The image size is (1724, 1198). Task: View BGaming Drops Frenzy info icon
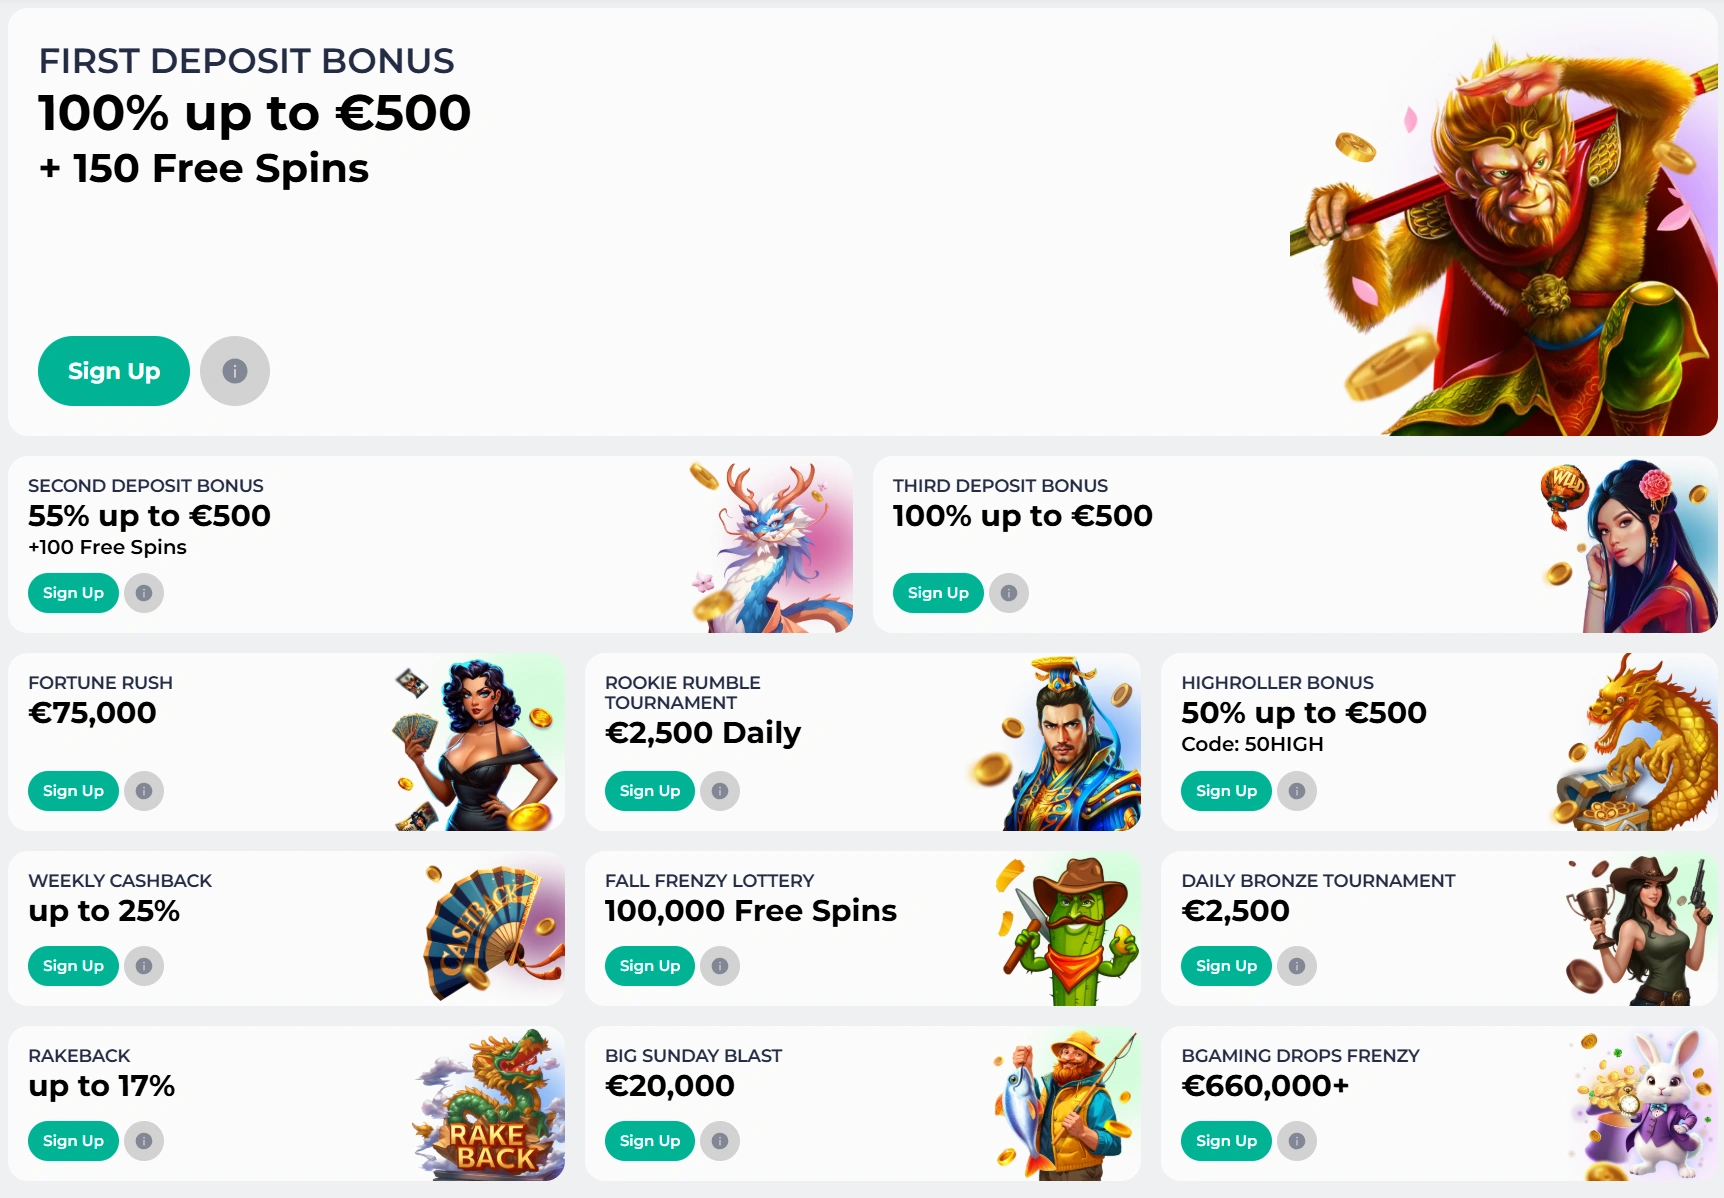(1297, 1140)
